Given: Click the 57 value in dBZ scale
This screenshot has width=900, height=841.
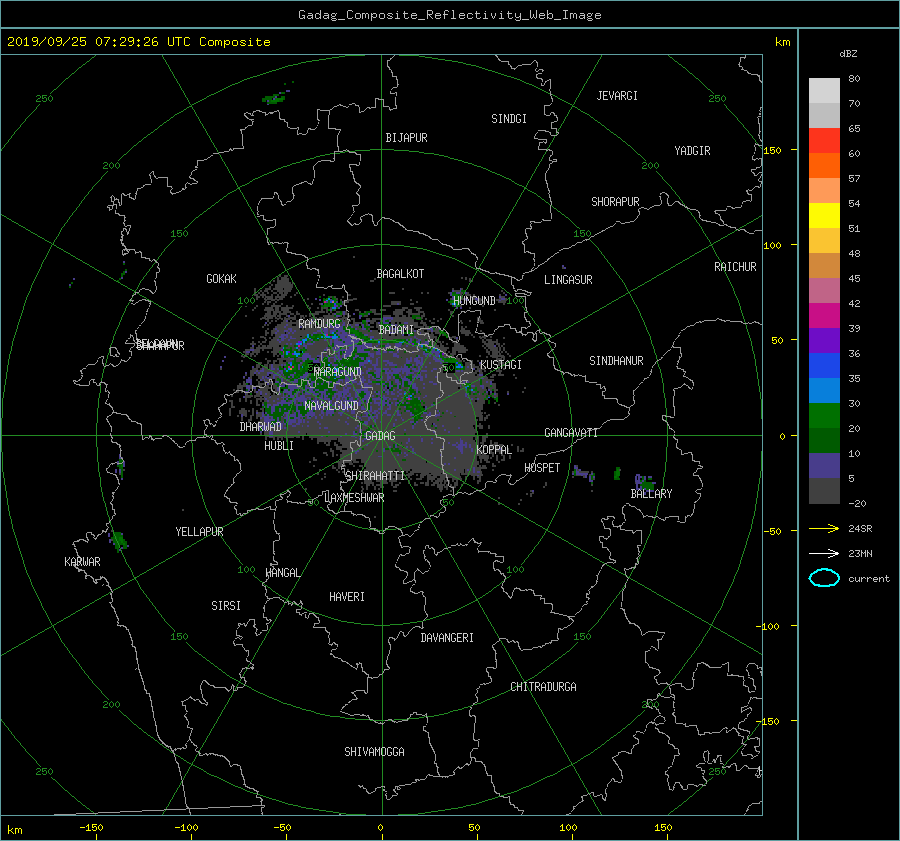Looking at the screenshot, I should coord(854,179).
